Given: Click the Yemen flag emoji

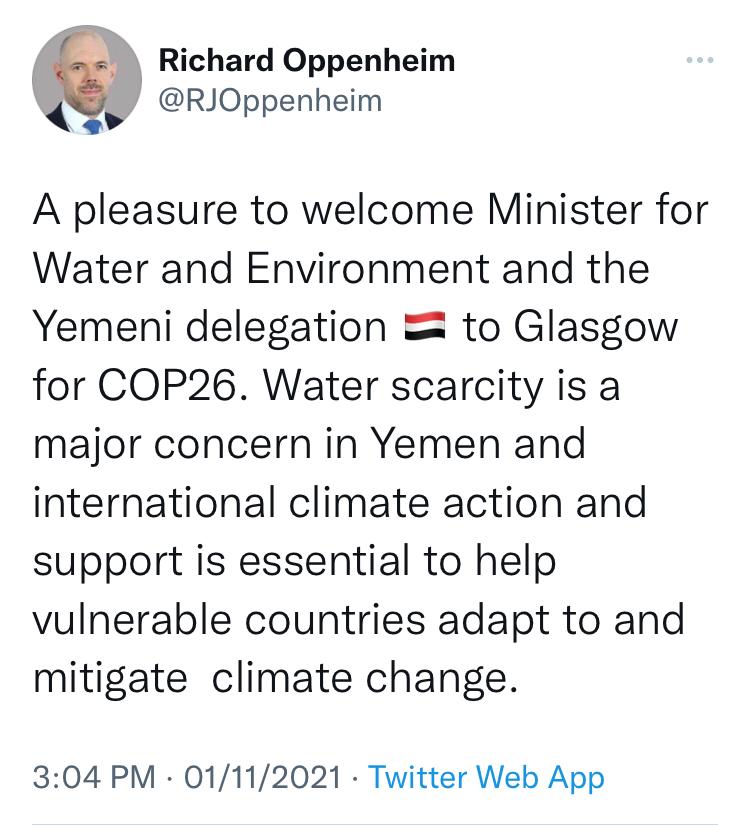Looking at the screenshot, I should (425, 326).
